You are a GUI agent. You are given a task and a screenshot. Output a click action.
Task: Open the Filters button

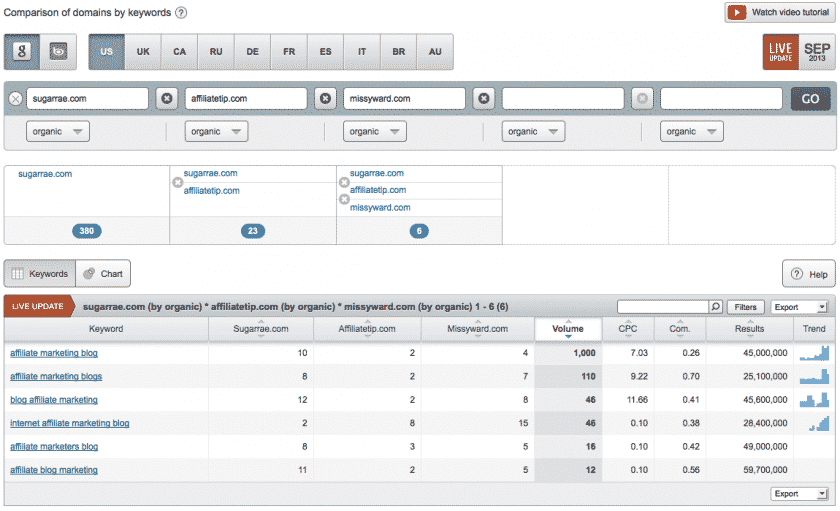coord(745,307)
